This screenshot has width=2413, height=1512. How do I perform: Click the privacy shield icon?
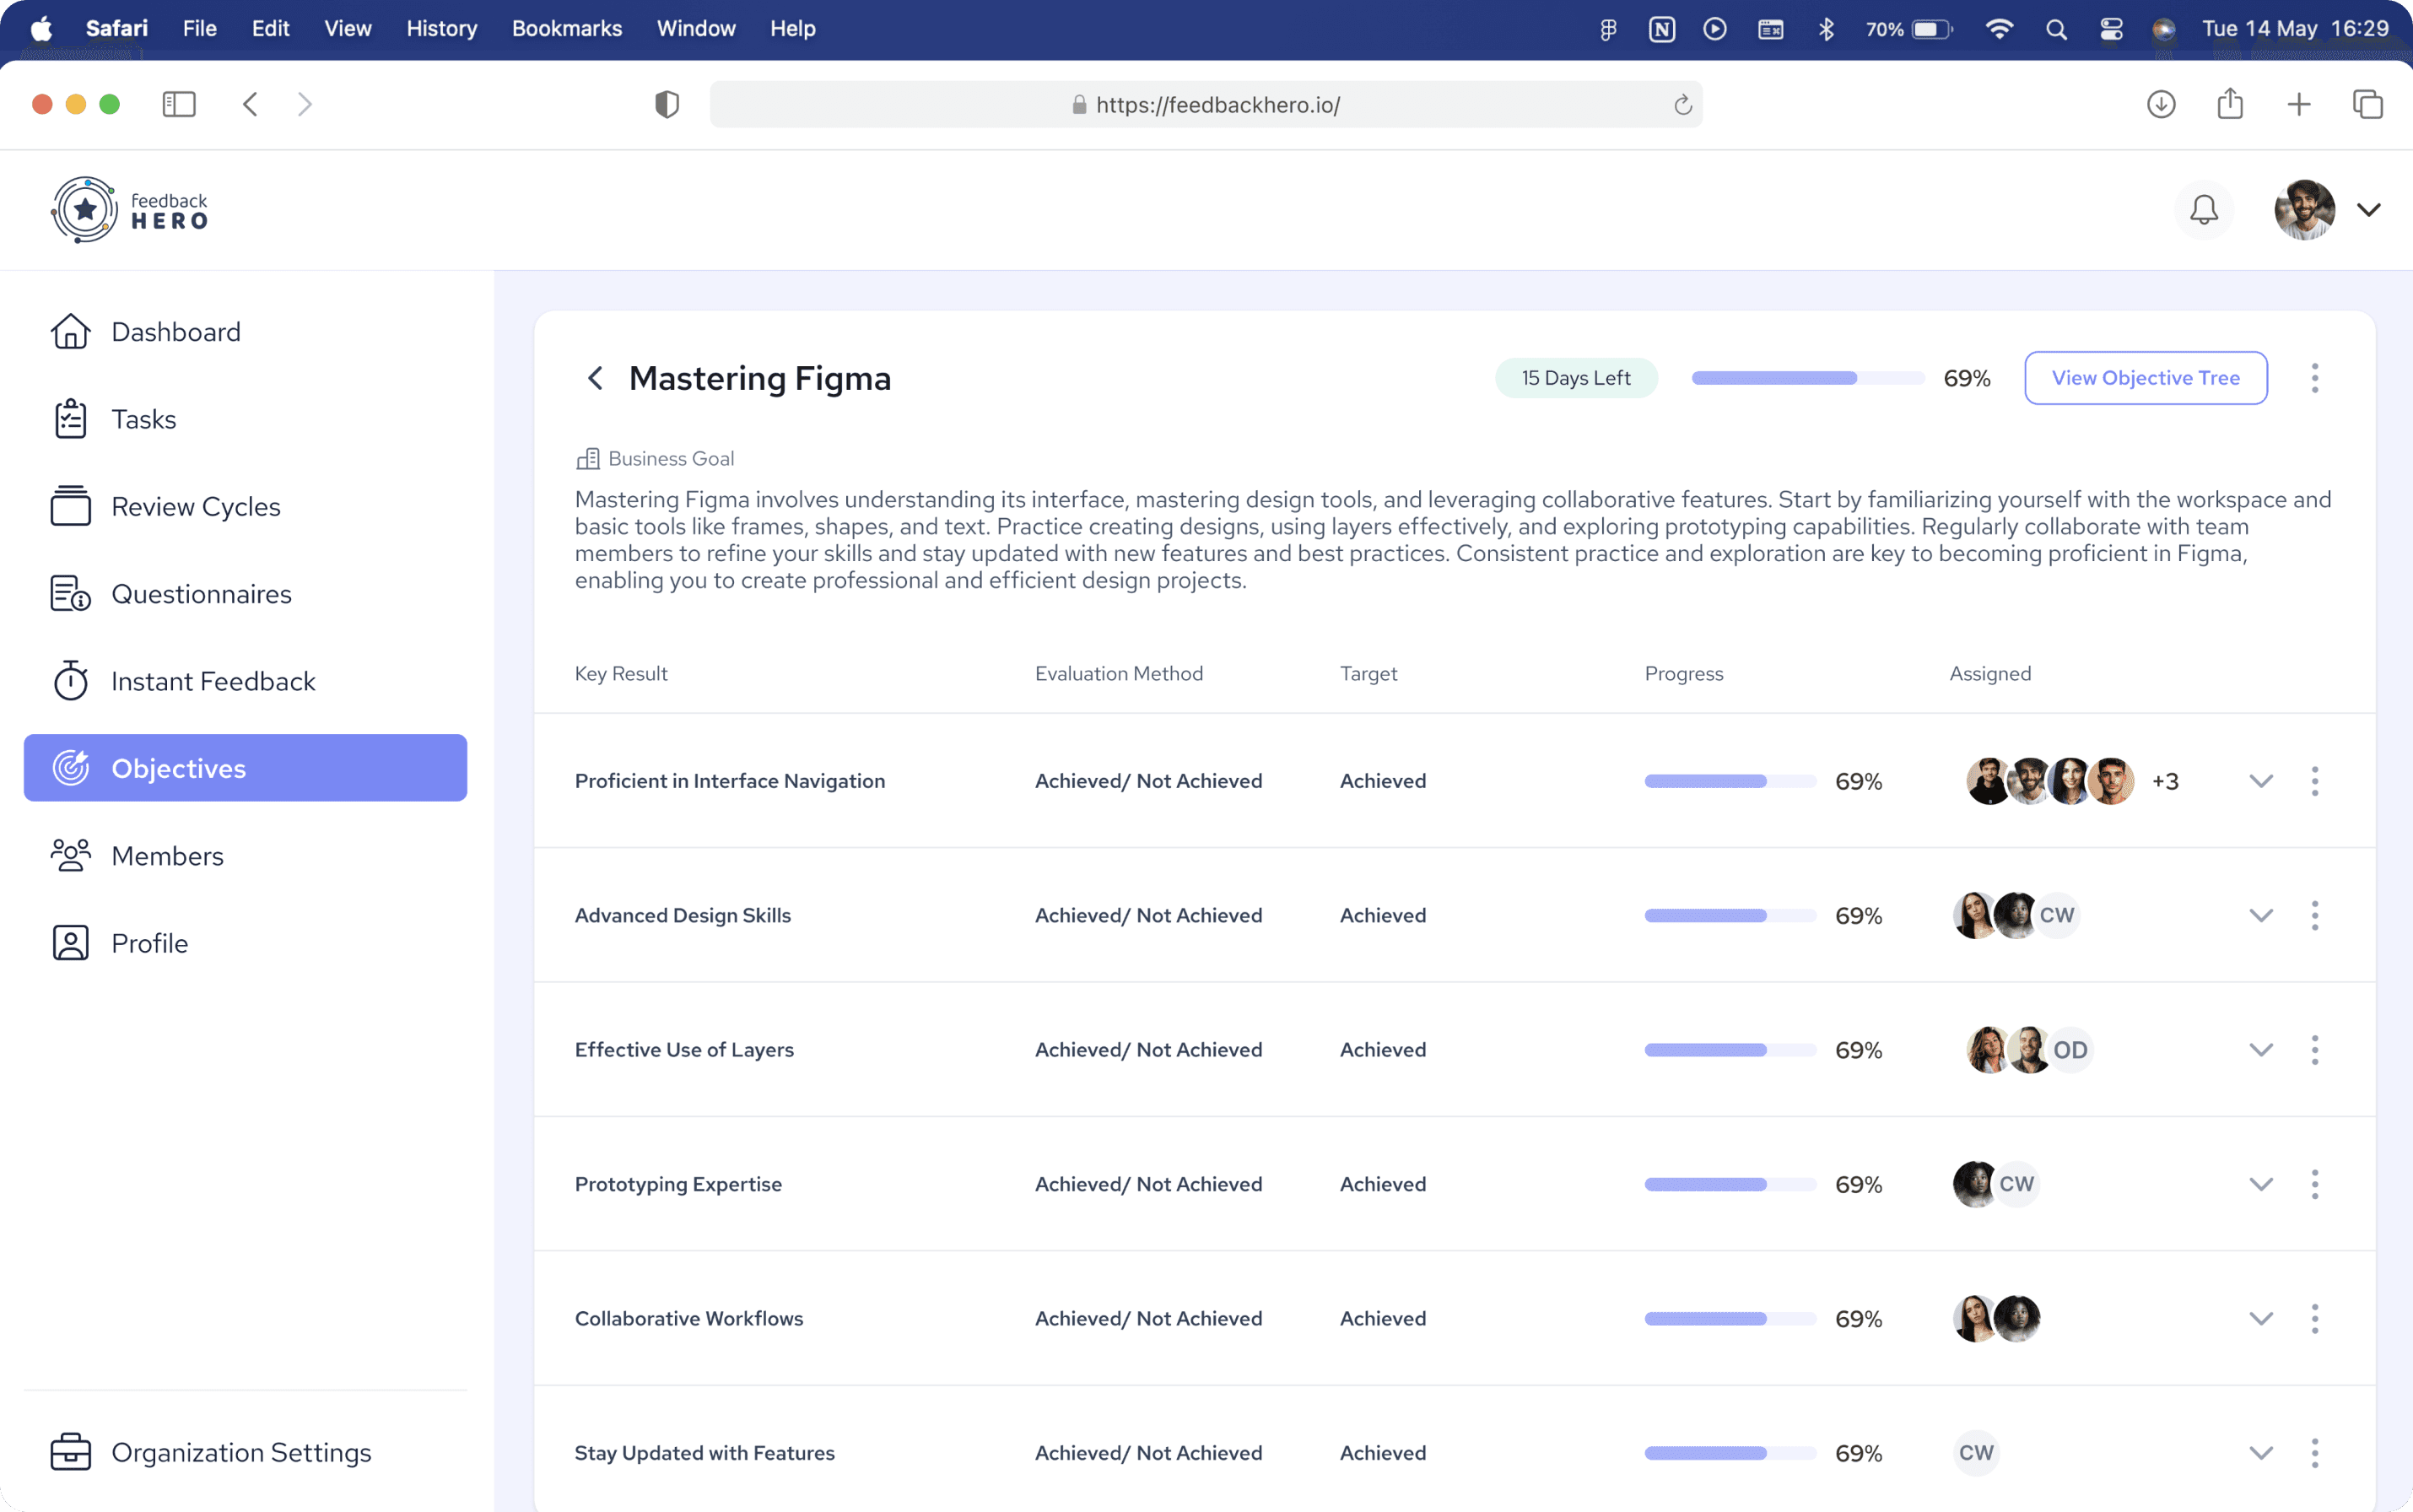point(667,104)
